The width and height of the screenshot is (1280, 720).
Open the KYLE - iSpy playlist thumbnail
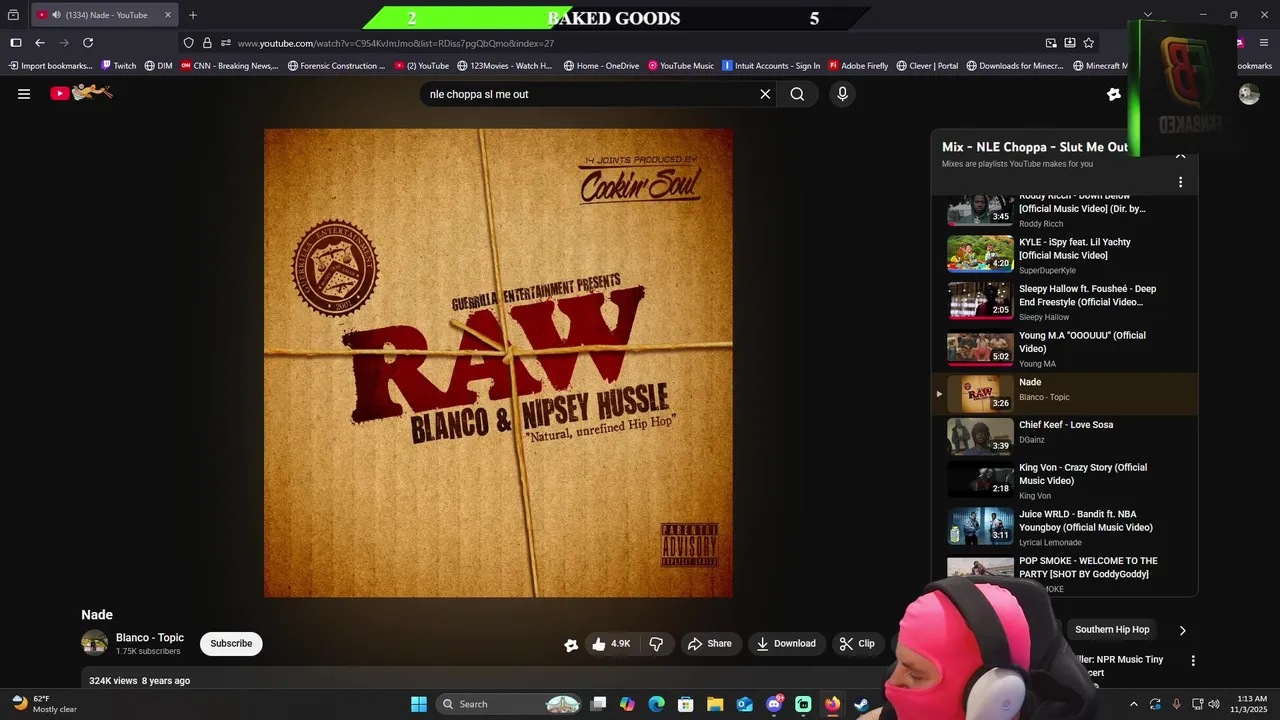click(980, 254)
